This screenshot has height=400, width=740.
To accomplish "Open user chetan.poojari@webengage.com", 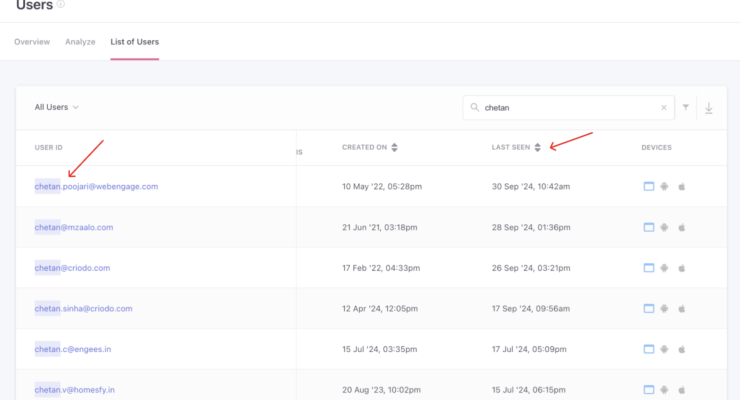I will [96, 186].
